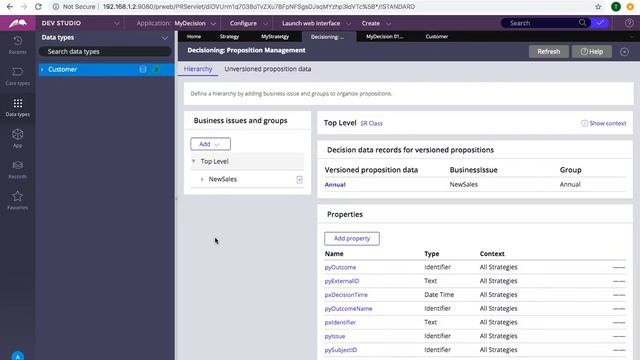Click the Type column header
The width and height of the screenshot is (640, 360).
click(x=431, y=253)
